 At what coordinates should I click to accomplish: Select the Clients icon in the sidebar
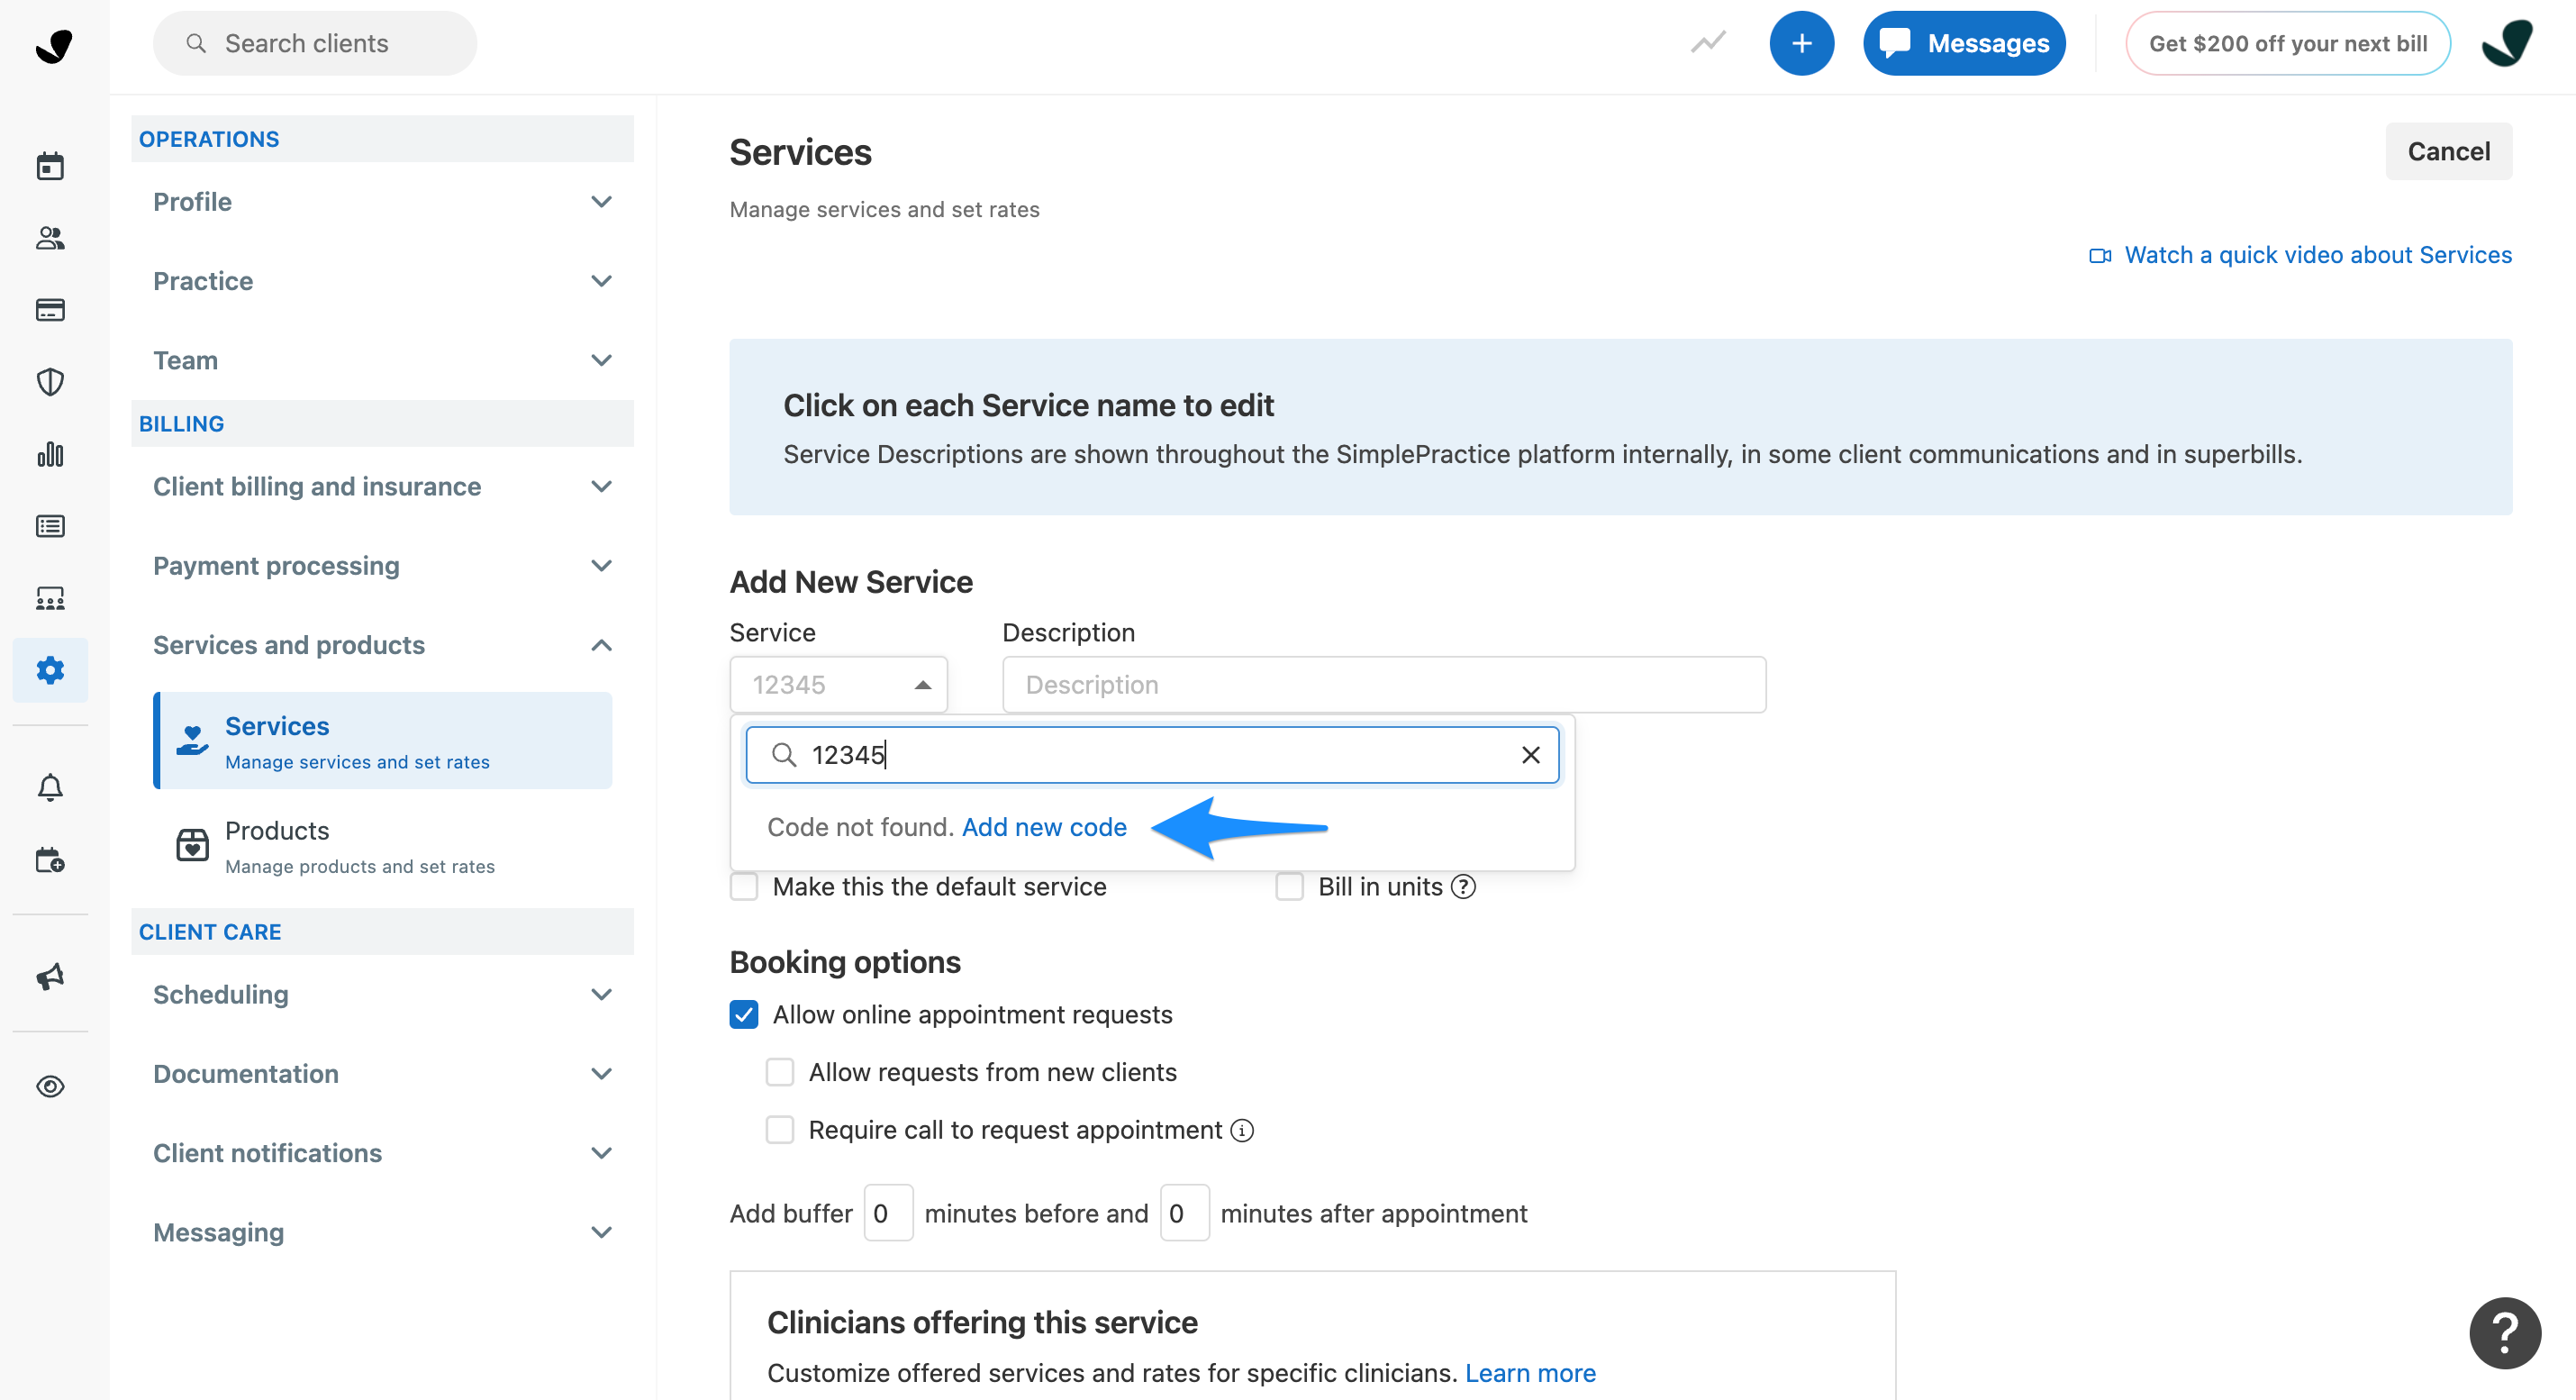(x=50, y=238)
